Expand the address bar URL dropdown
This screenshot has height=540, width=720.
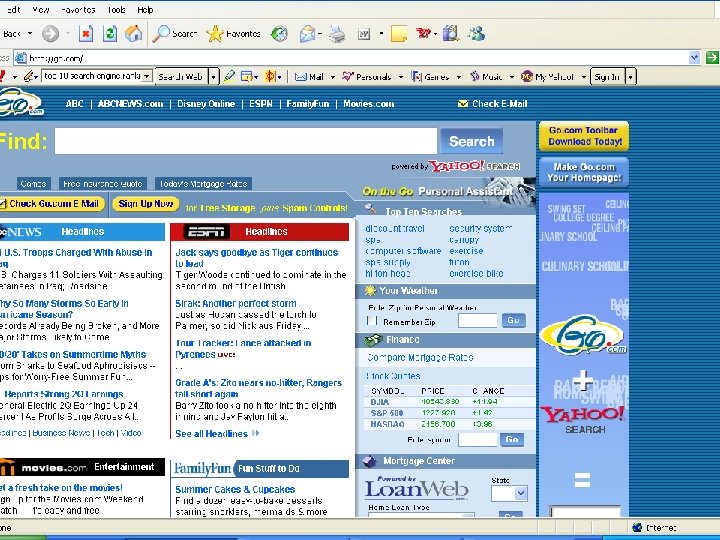coord(694,58)
